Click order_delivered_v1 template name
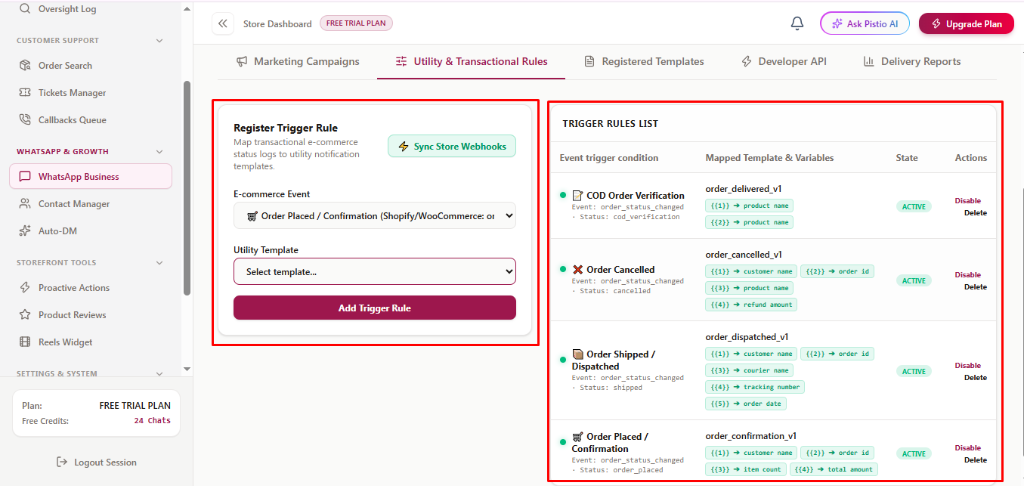This screenshot has width=1024, height=486. (743, 188)
